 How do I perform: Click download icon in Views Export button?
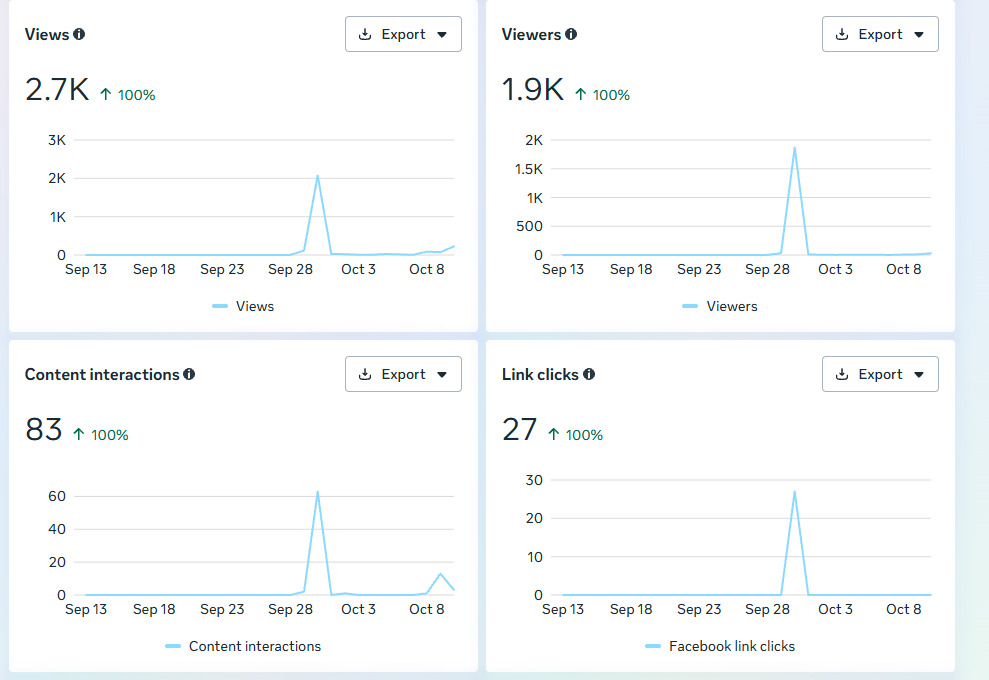(365, 34)
